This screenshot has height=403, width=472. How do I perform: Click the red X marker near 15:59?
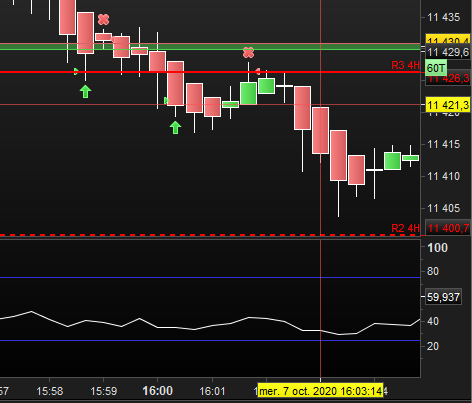point(104,20)
